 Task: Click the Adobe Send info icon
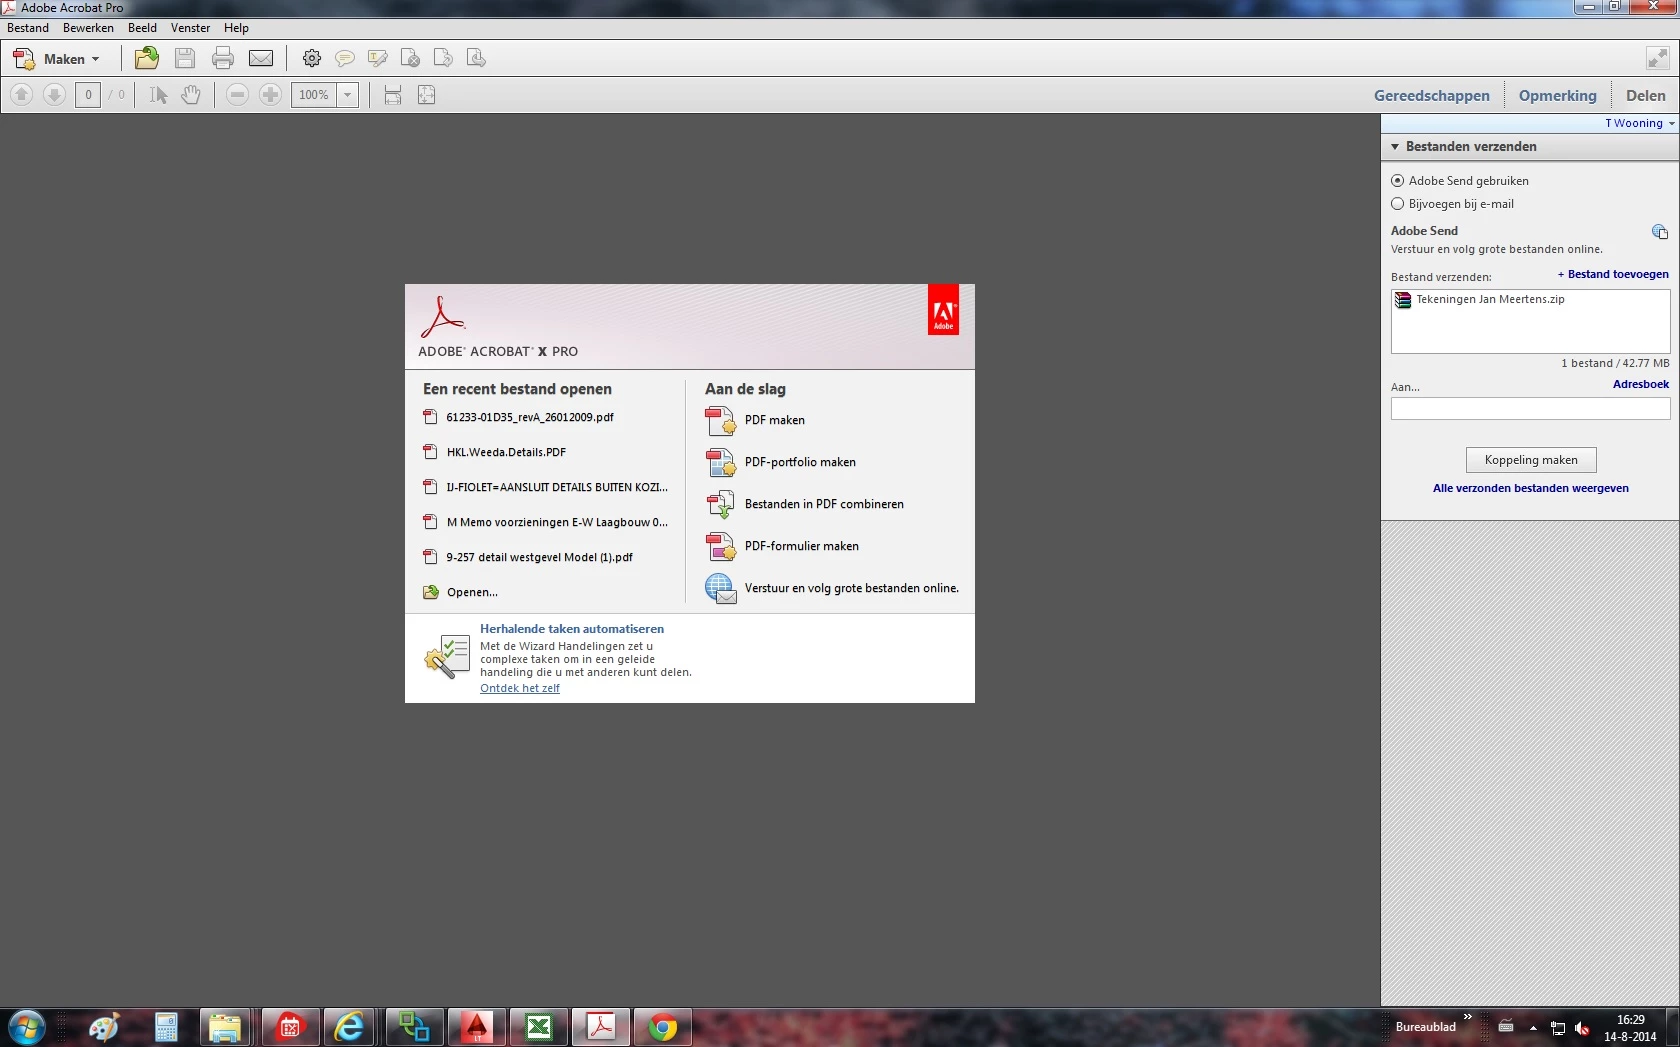click(x=1659, y=232)
